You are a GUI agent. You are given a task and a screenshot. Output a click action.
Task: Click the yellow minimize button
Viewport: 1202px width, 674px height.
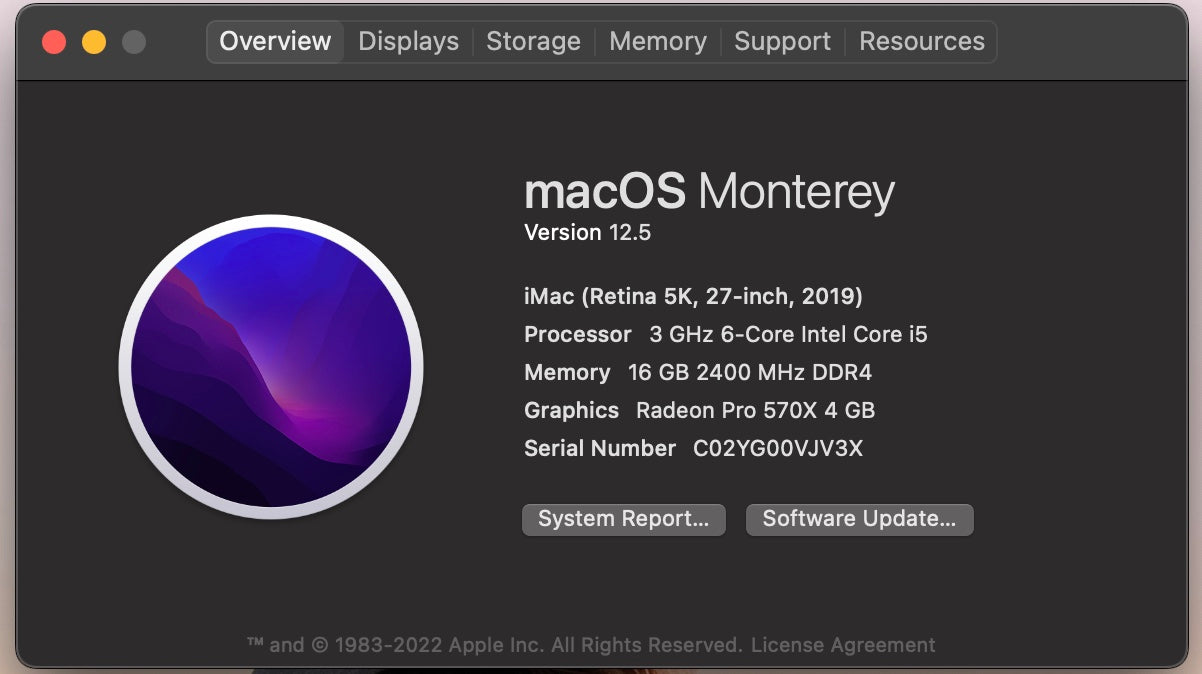[x=92, y=42]
